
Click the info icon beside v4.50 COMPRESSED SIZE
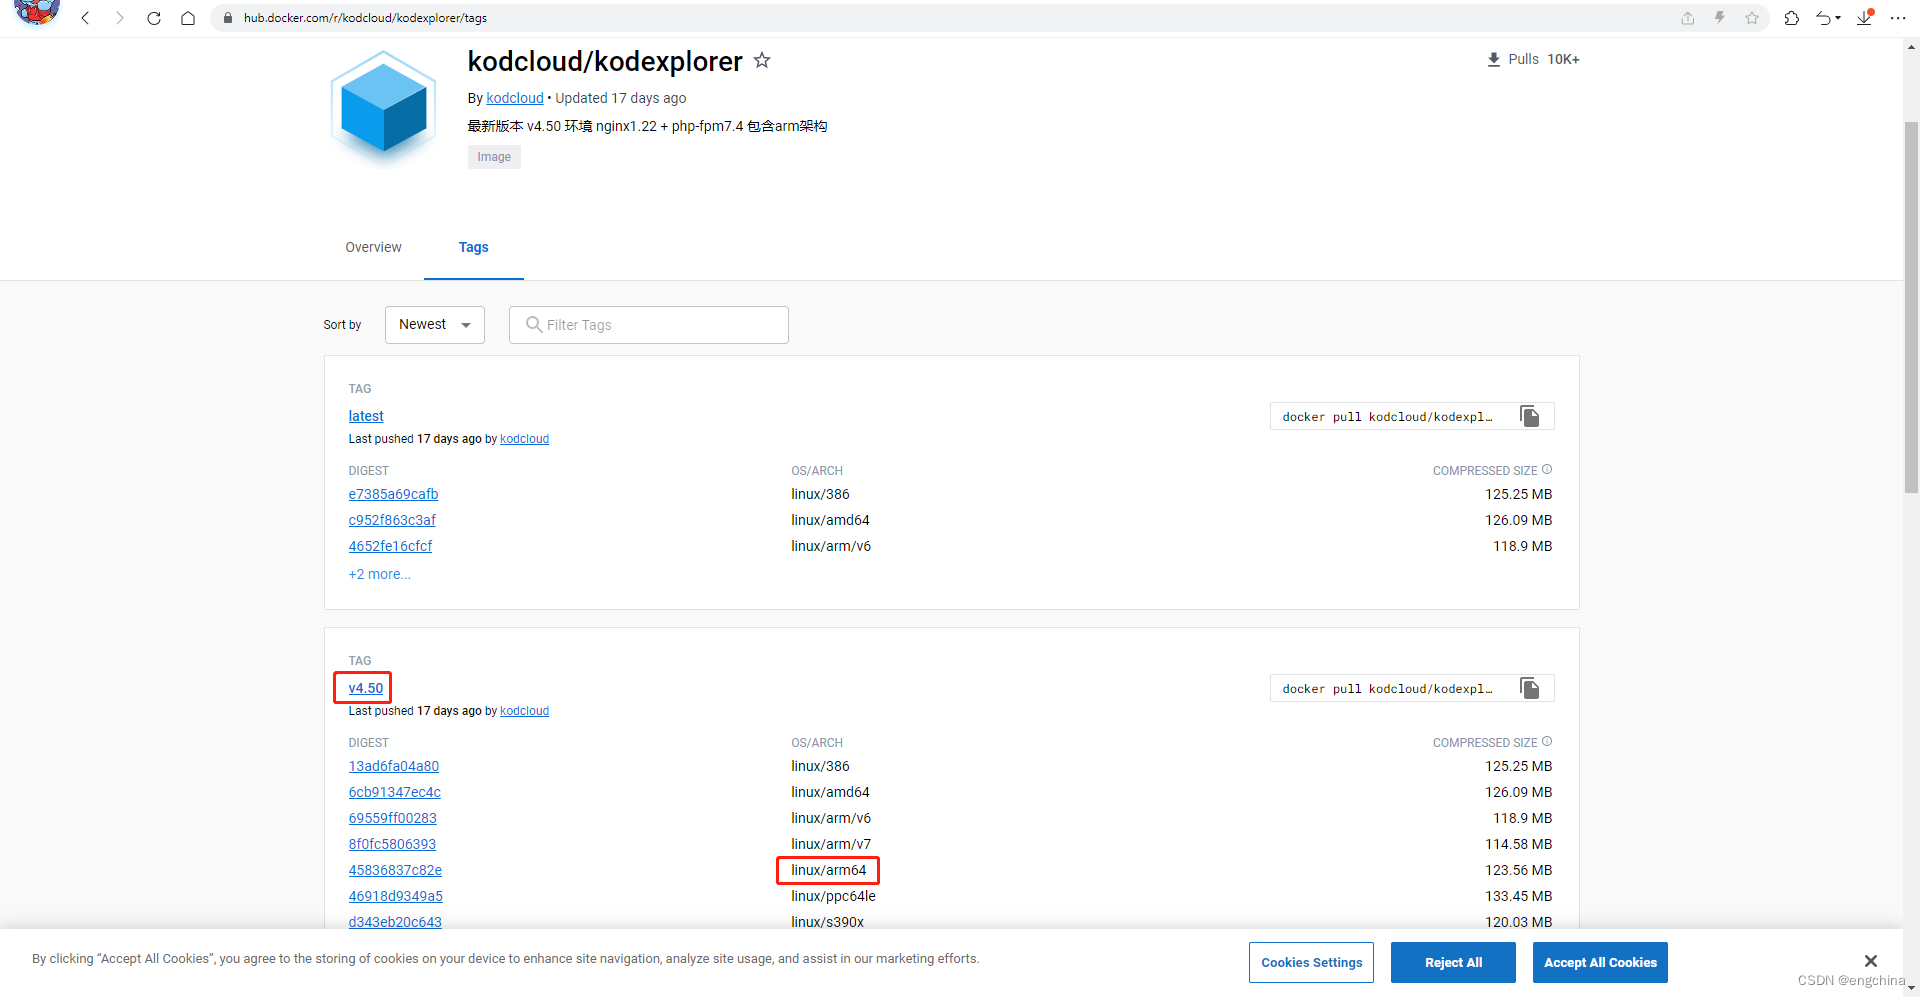1547,742
